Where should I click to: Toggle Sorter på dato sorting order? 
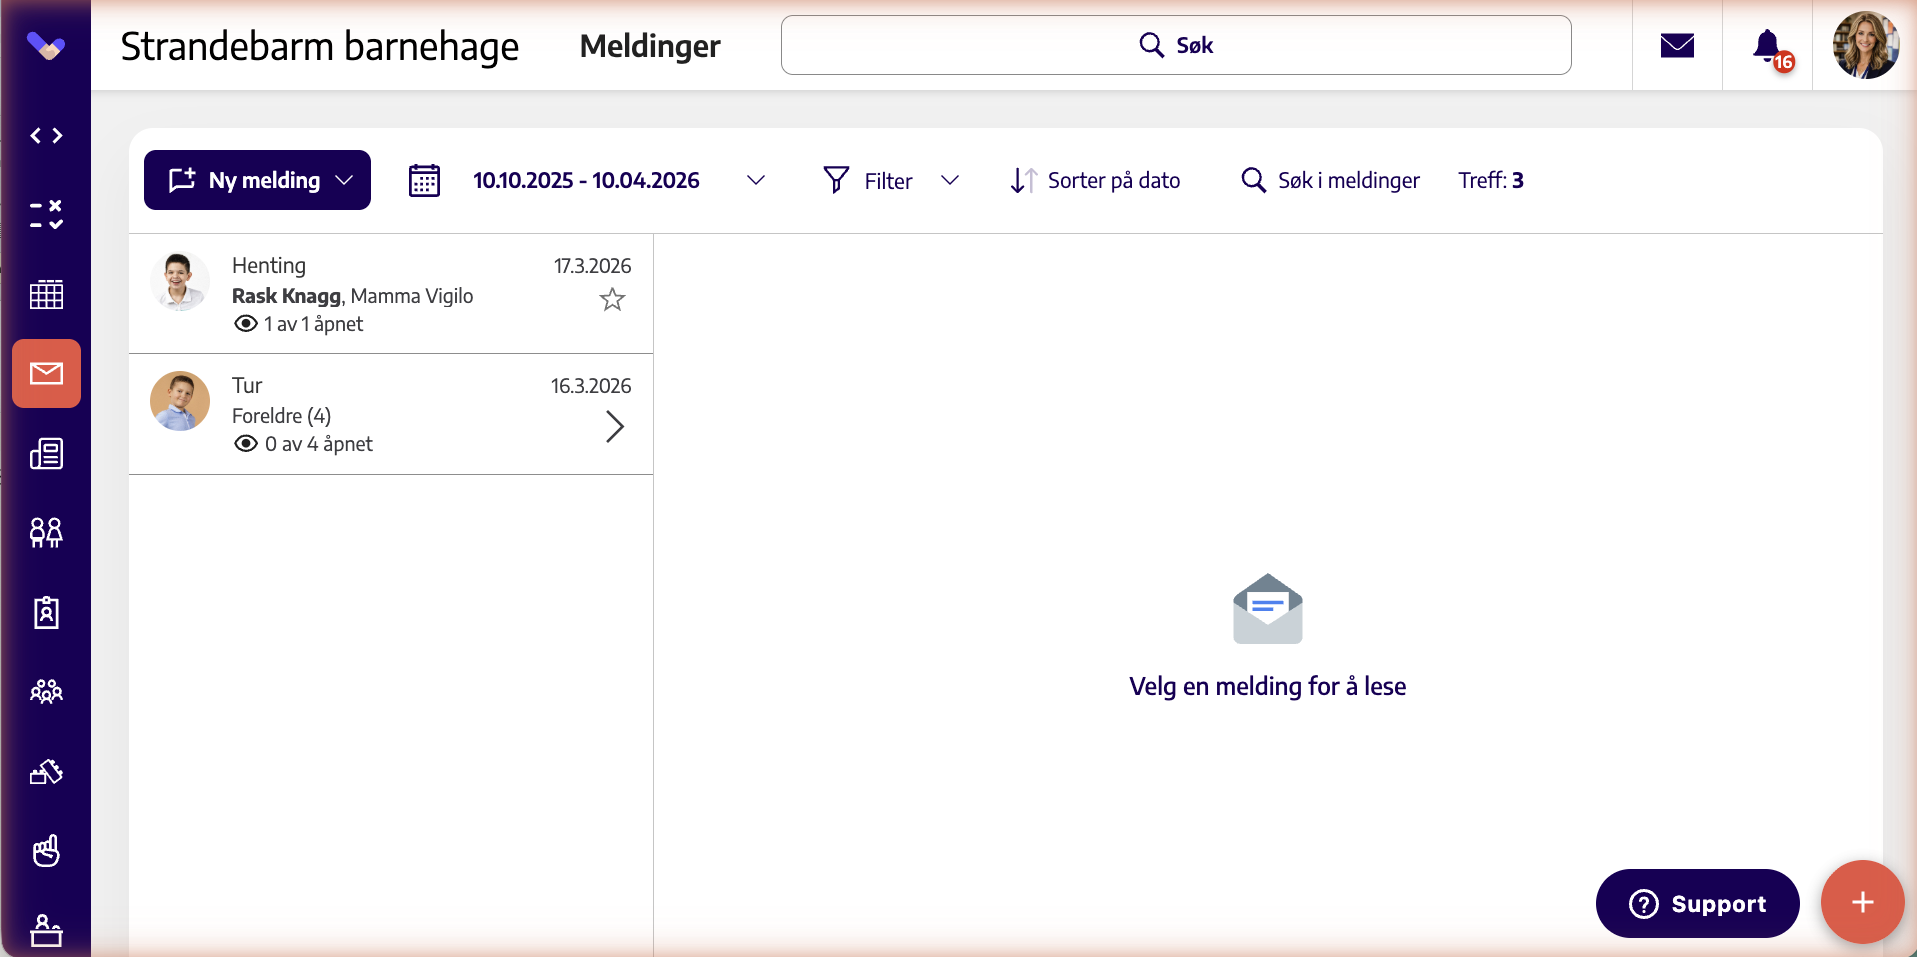point(1095,180)
